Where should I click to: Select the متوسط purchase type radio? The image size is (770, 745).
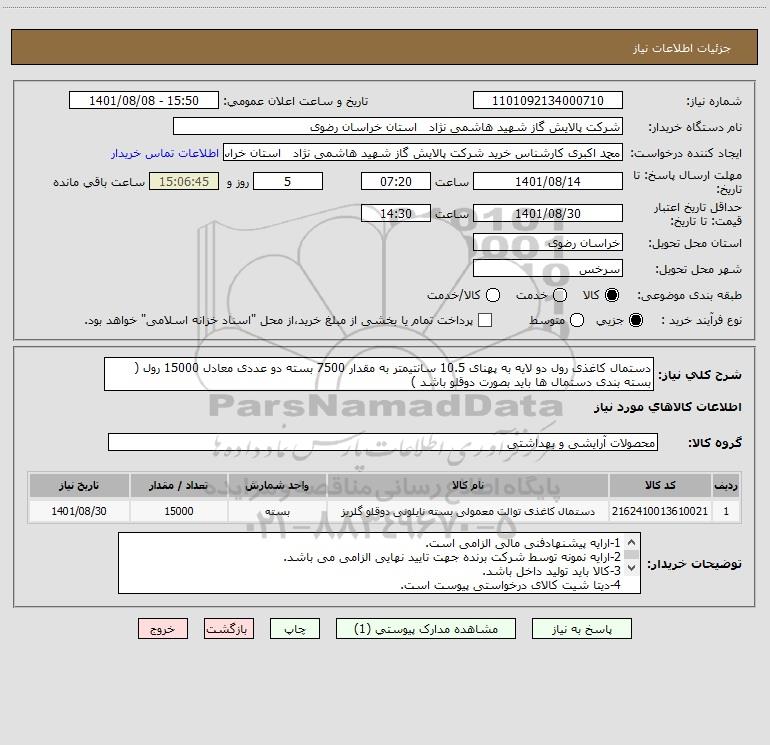tap(577, 320)
